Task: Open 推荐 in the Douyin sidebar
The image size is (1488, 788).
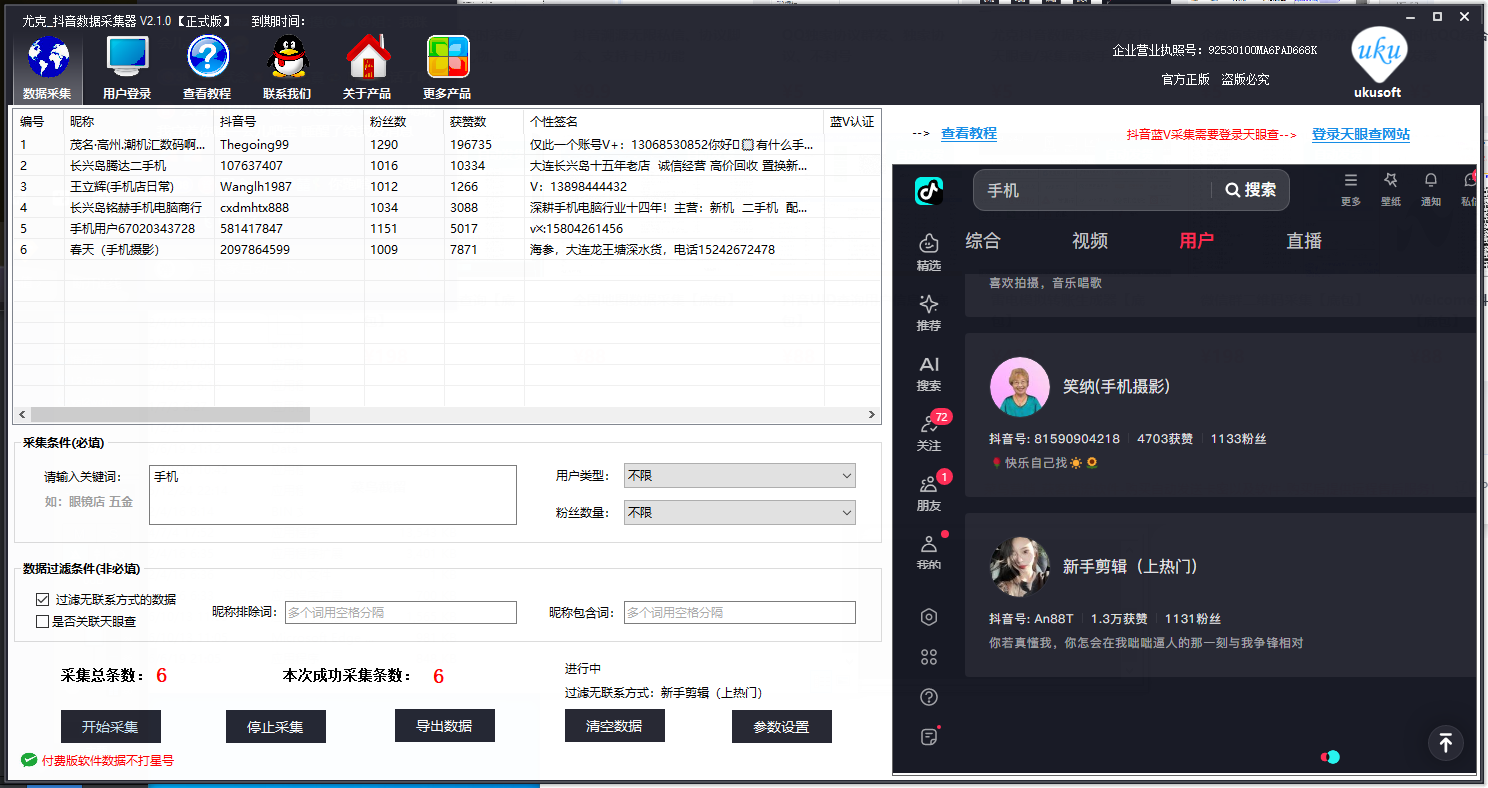Action: coord(929,313)
